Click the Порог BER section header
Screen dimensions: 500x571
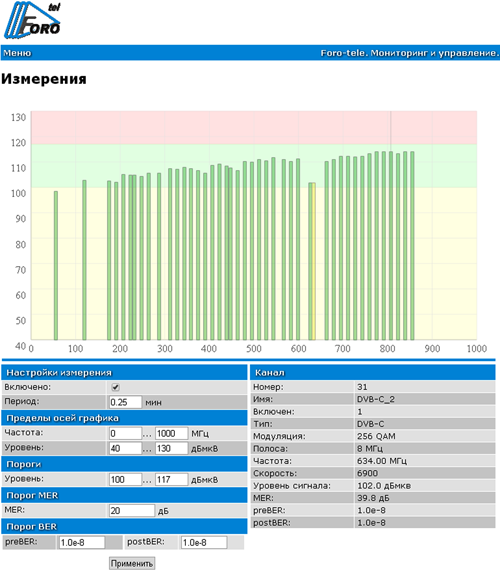[x=124, y=527]
